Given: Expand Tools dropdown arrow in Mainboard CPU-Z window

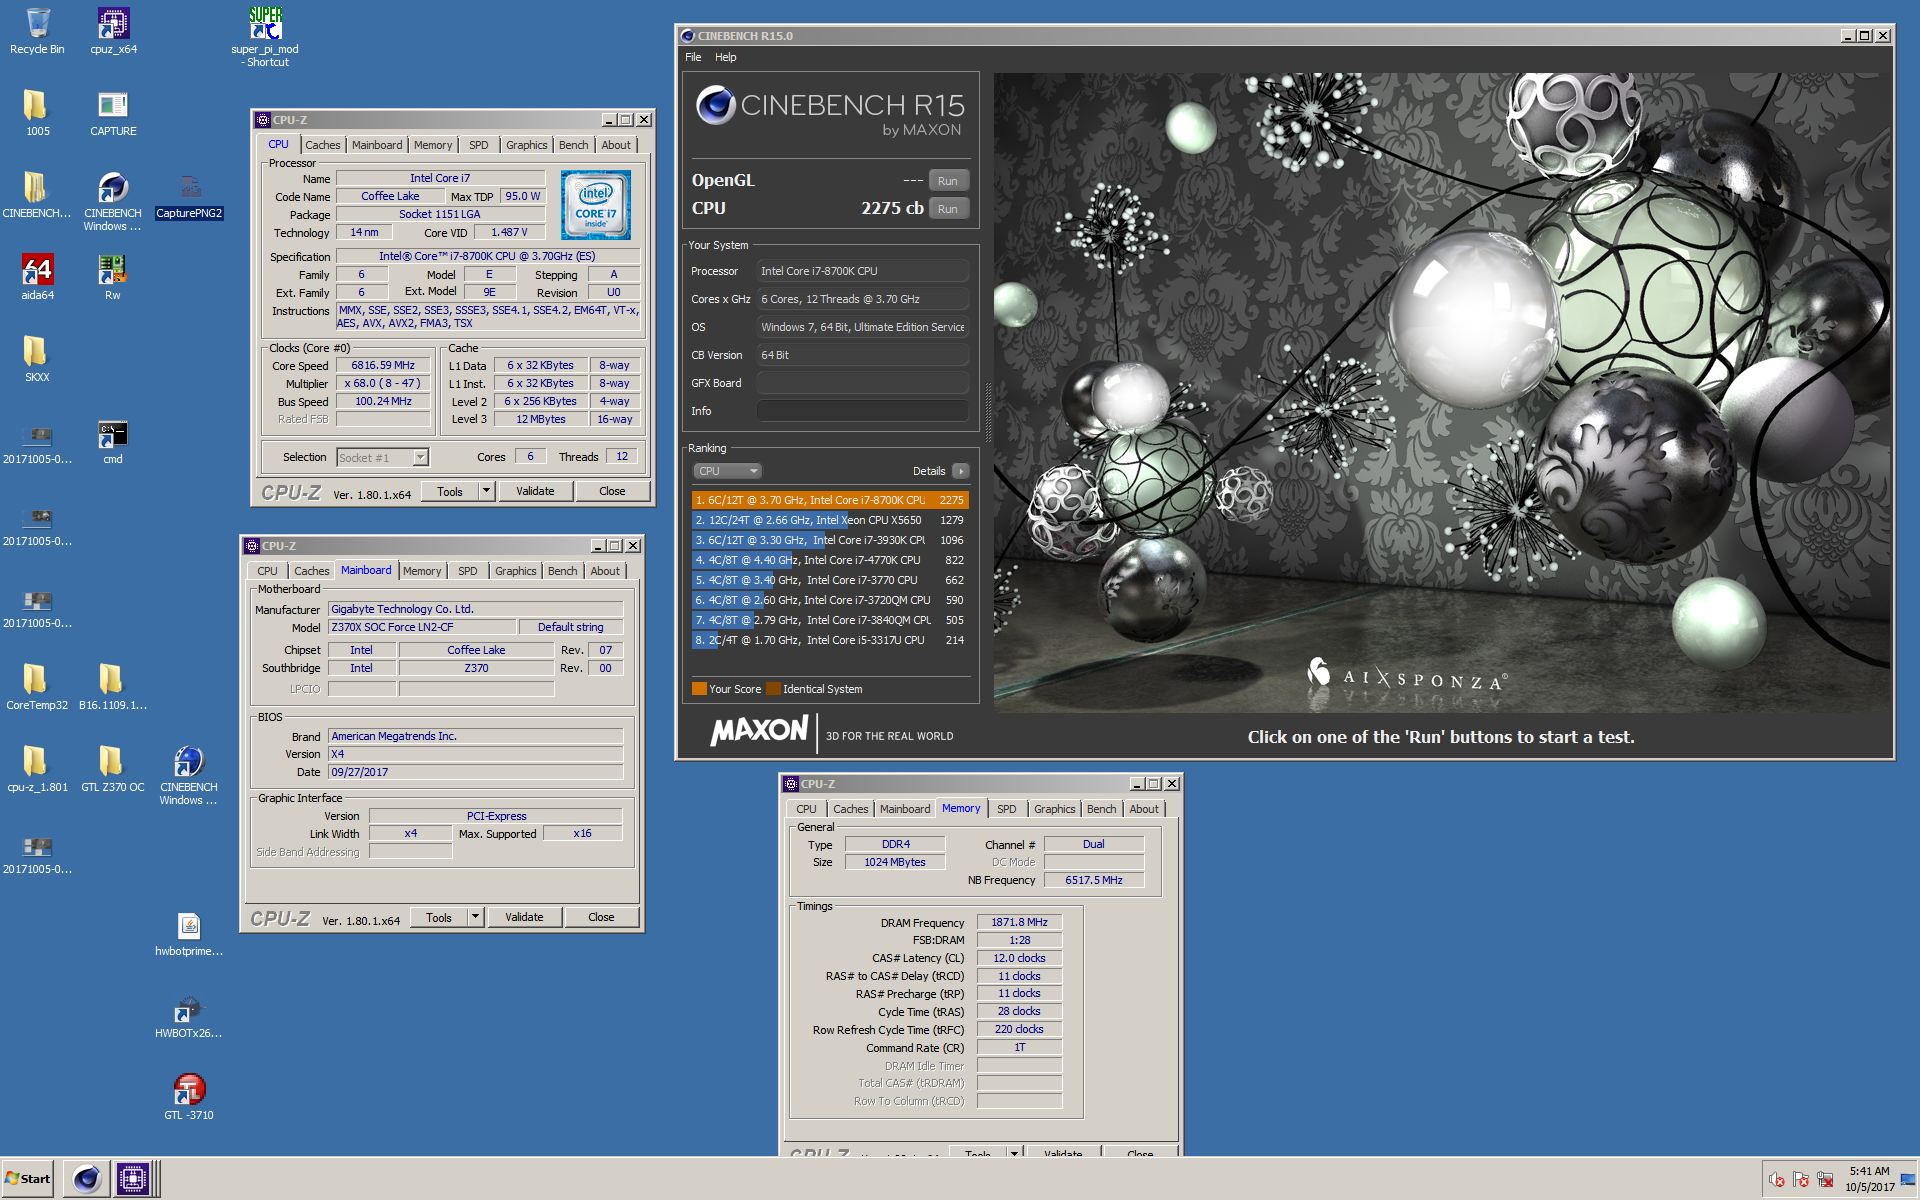Looking at the screenshot, I should tap(475, 917).
